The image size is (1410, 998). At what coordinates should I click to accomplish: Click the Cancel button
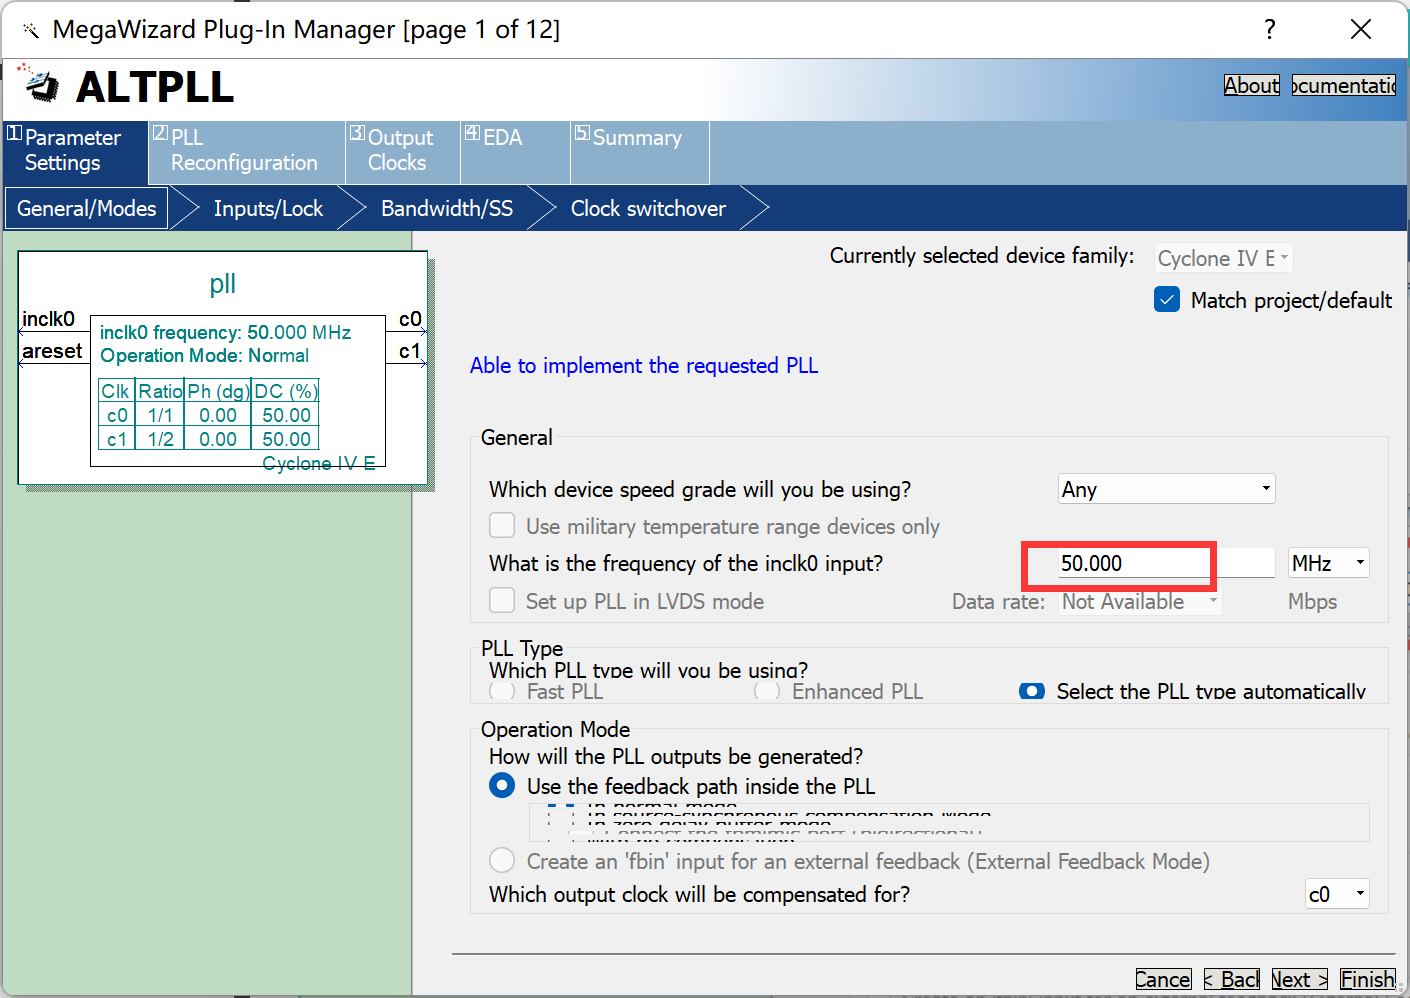pos(1163,980)
